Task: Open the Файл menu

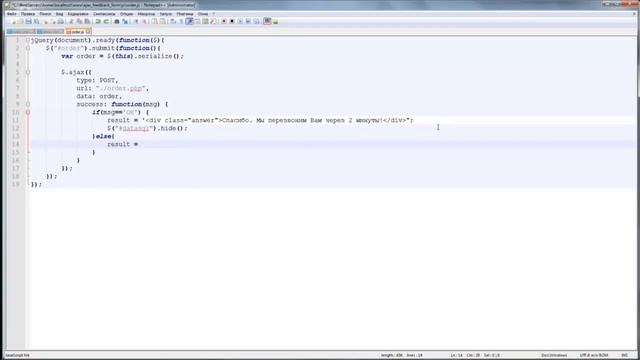Action: 11,14
